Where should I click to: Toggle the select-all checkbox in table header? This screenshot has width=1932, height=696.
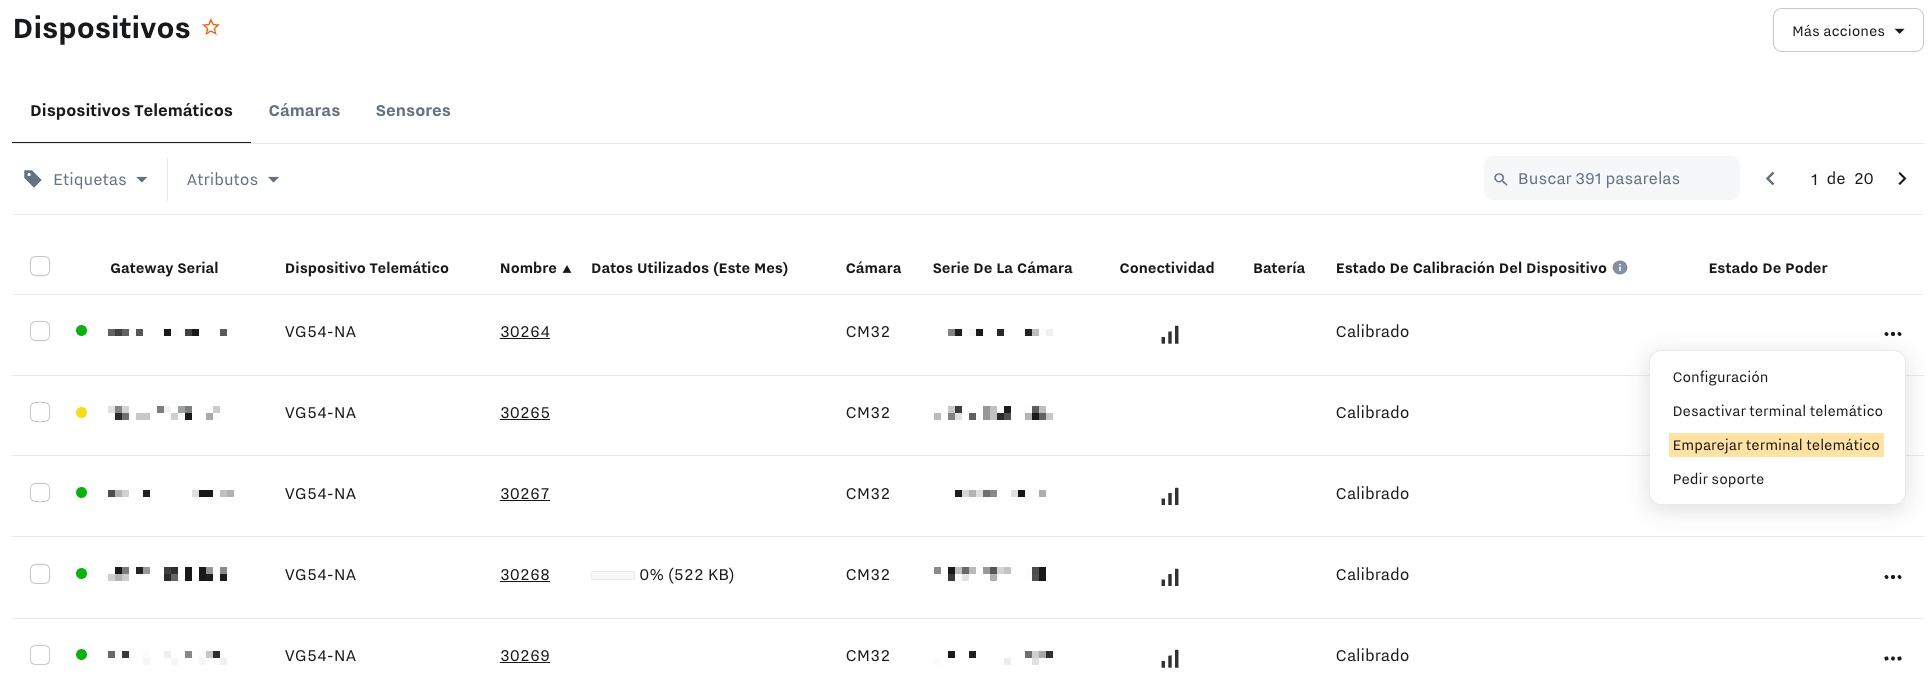(x=40, y=266)
